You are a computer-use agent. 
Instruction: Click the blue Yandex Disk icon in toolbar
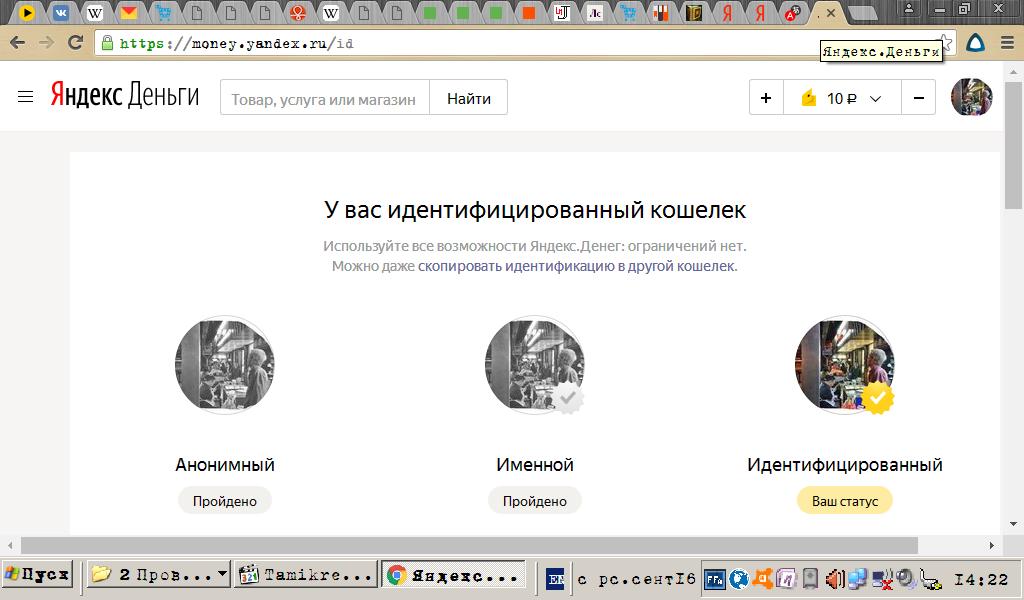[x=975, y=43]
